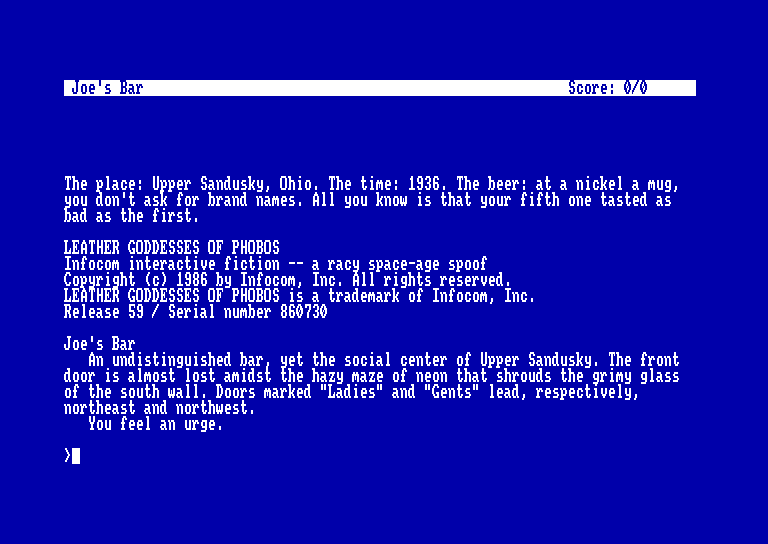
Task: Click 'bad as the first.' text
Action: [x=131, y=216]
